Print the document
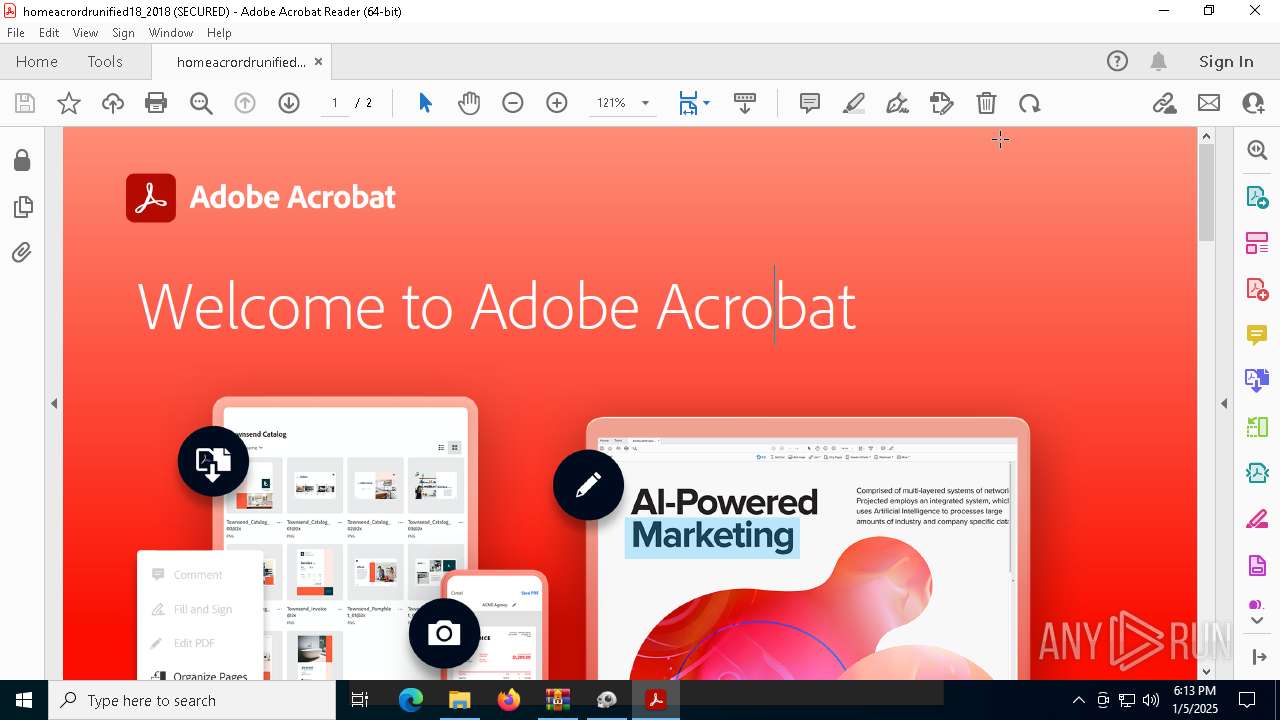The height and width of the screenshot is (720, 1280). coord(156,103)
